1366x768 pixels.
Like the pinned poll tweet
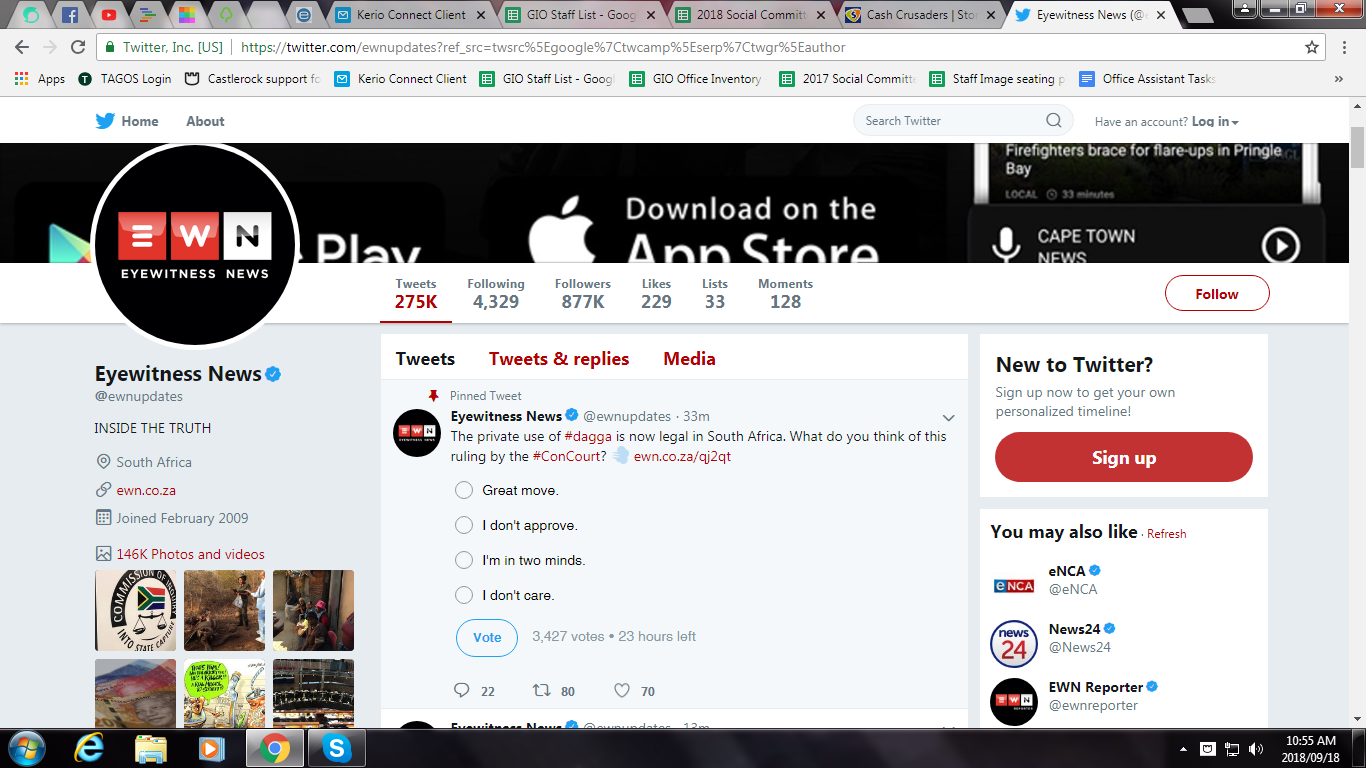point(621,690)
